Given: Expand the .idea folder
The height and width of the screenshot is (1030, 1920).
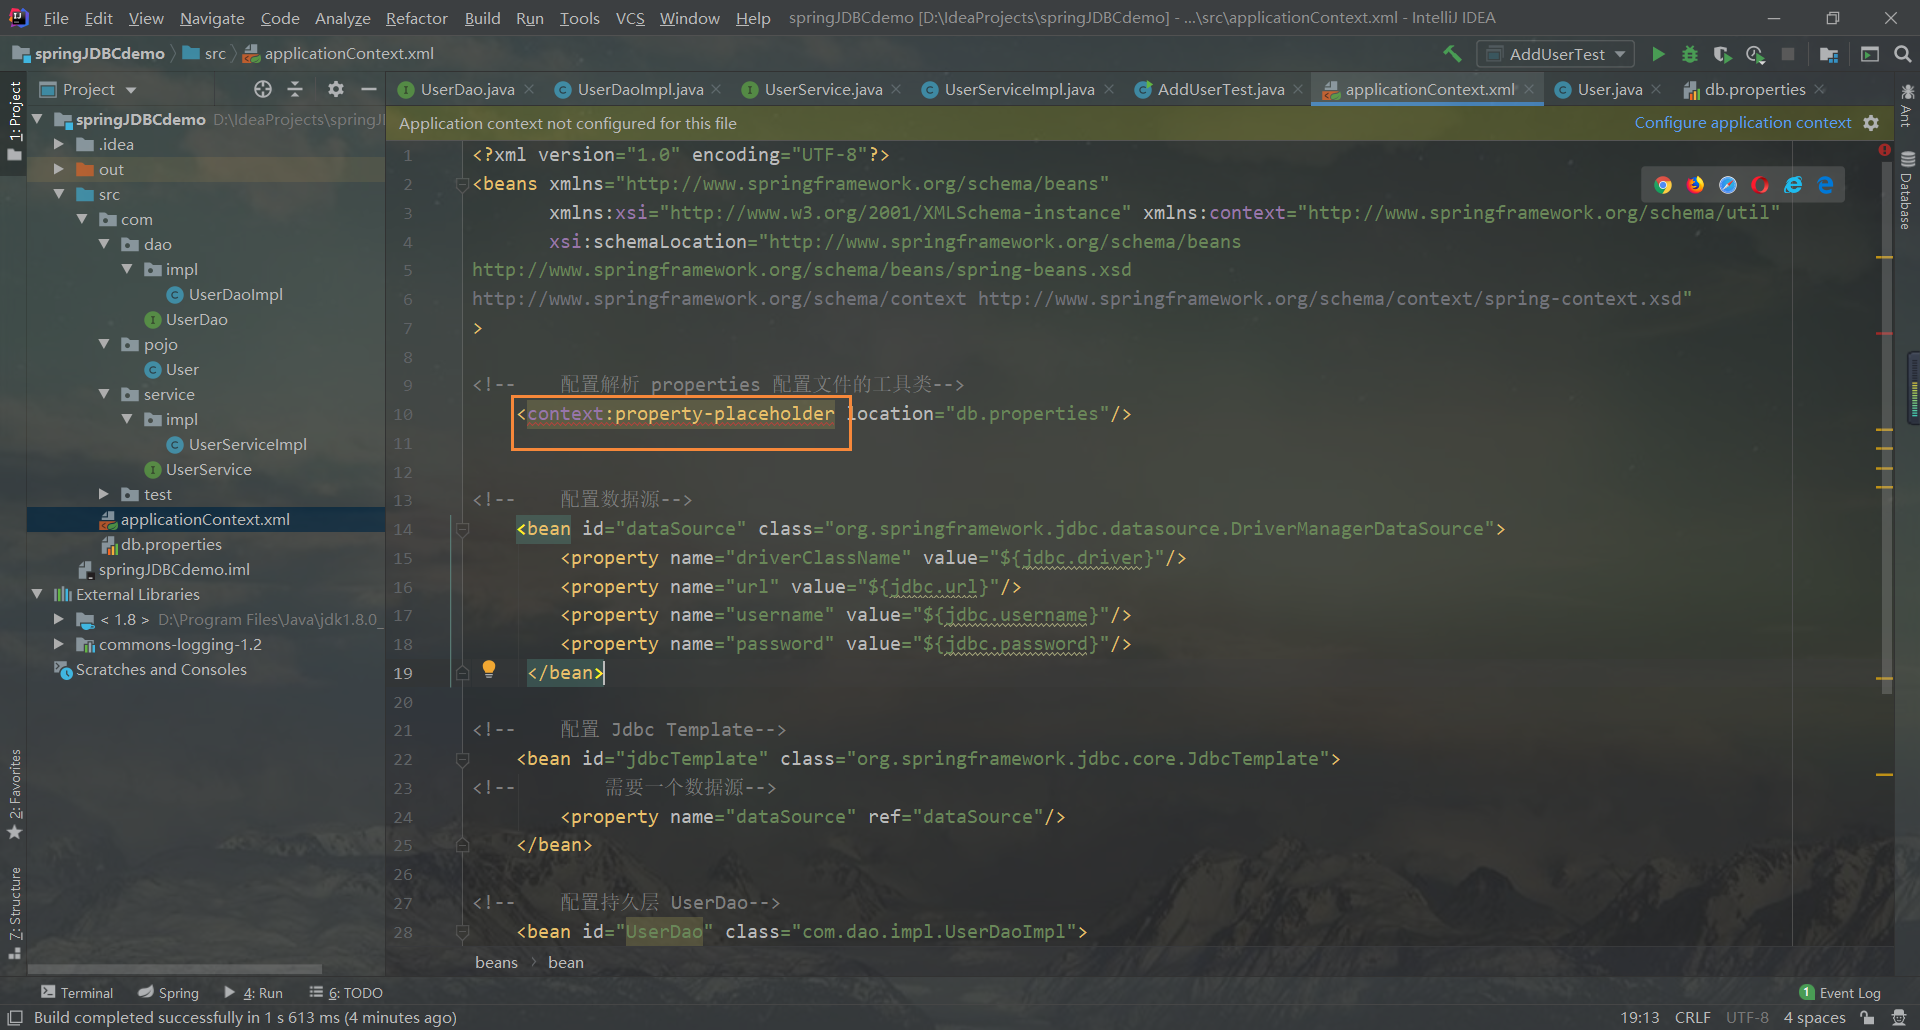Looking at the screenshot, I should pos(59,144).
